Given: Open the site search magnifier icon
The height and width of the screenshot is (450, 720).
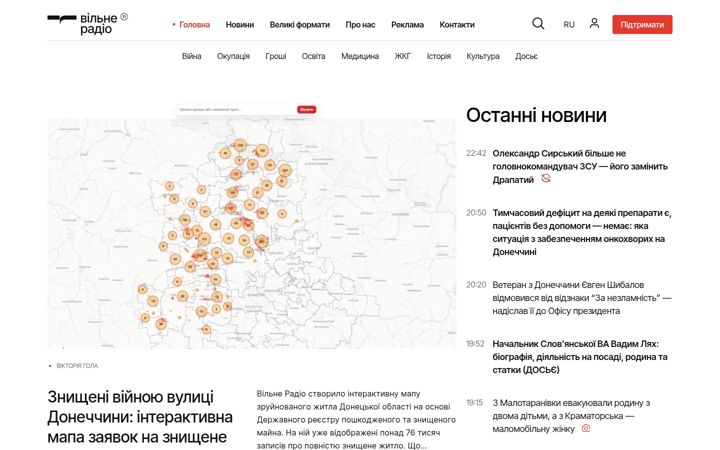Looking at the screenshot, I should tap(538, 23).
